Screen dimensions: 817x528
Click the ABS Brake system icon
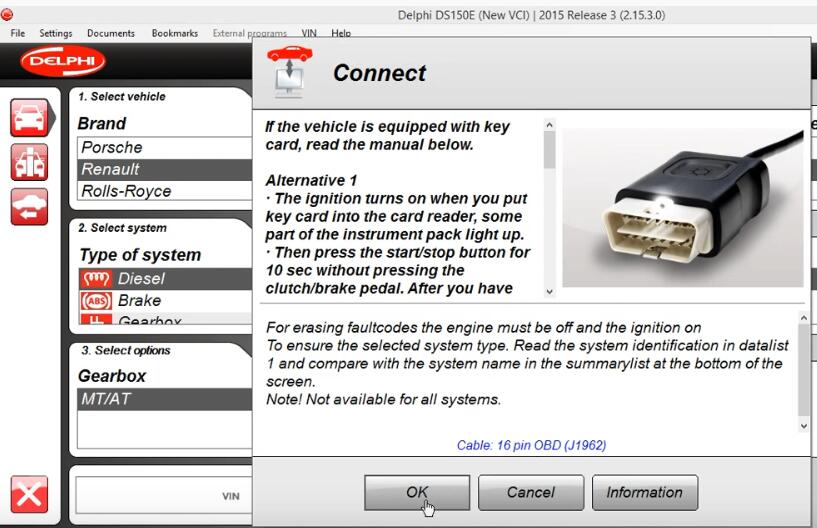(x=93, y=300)
